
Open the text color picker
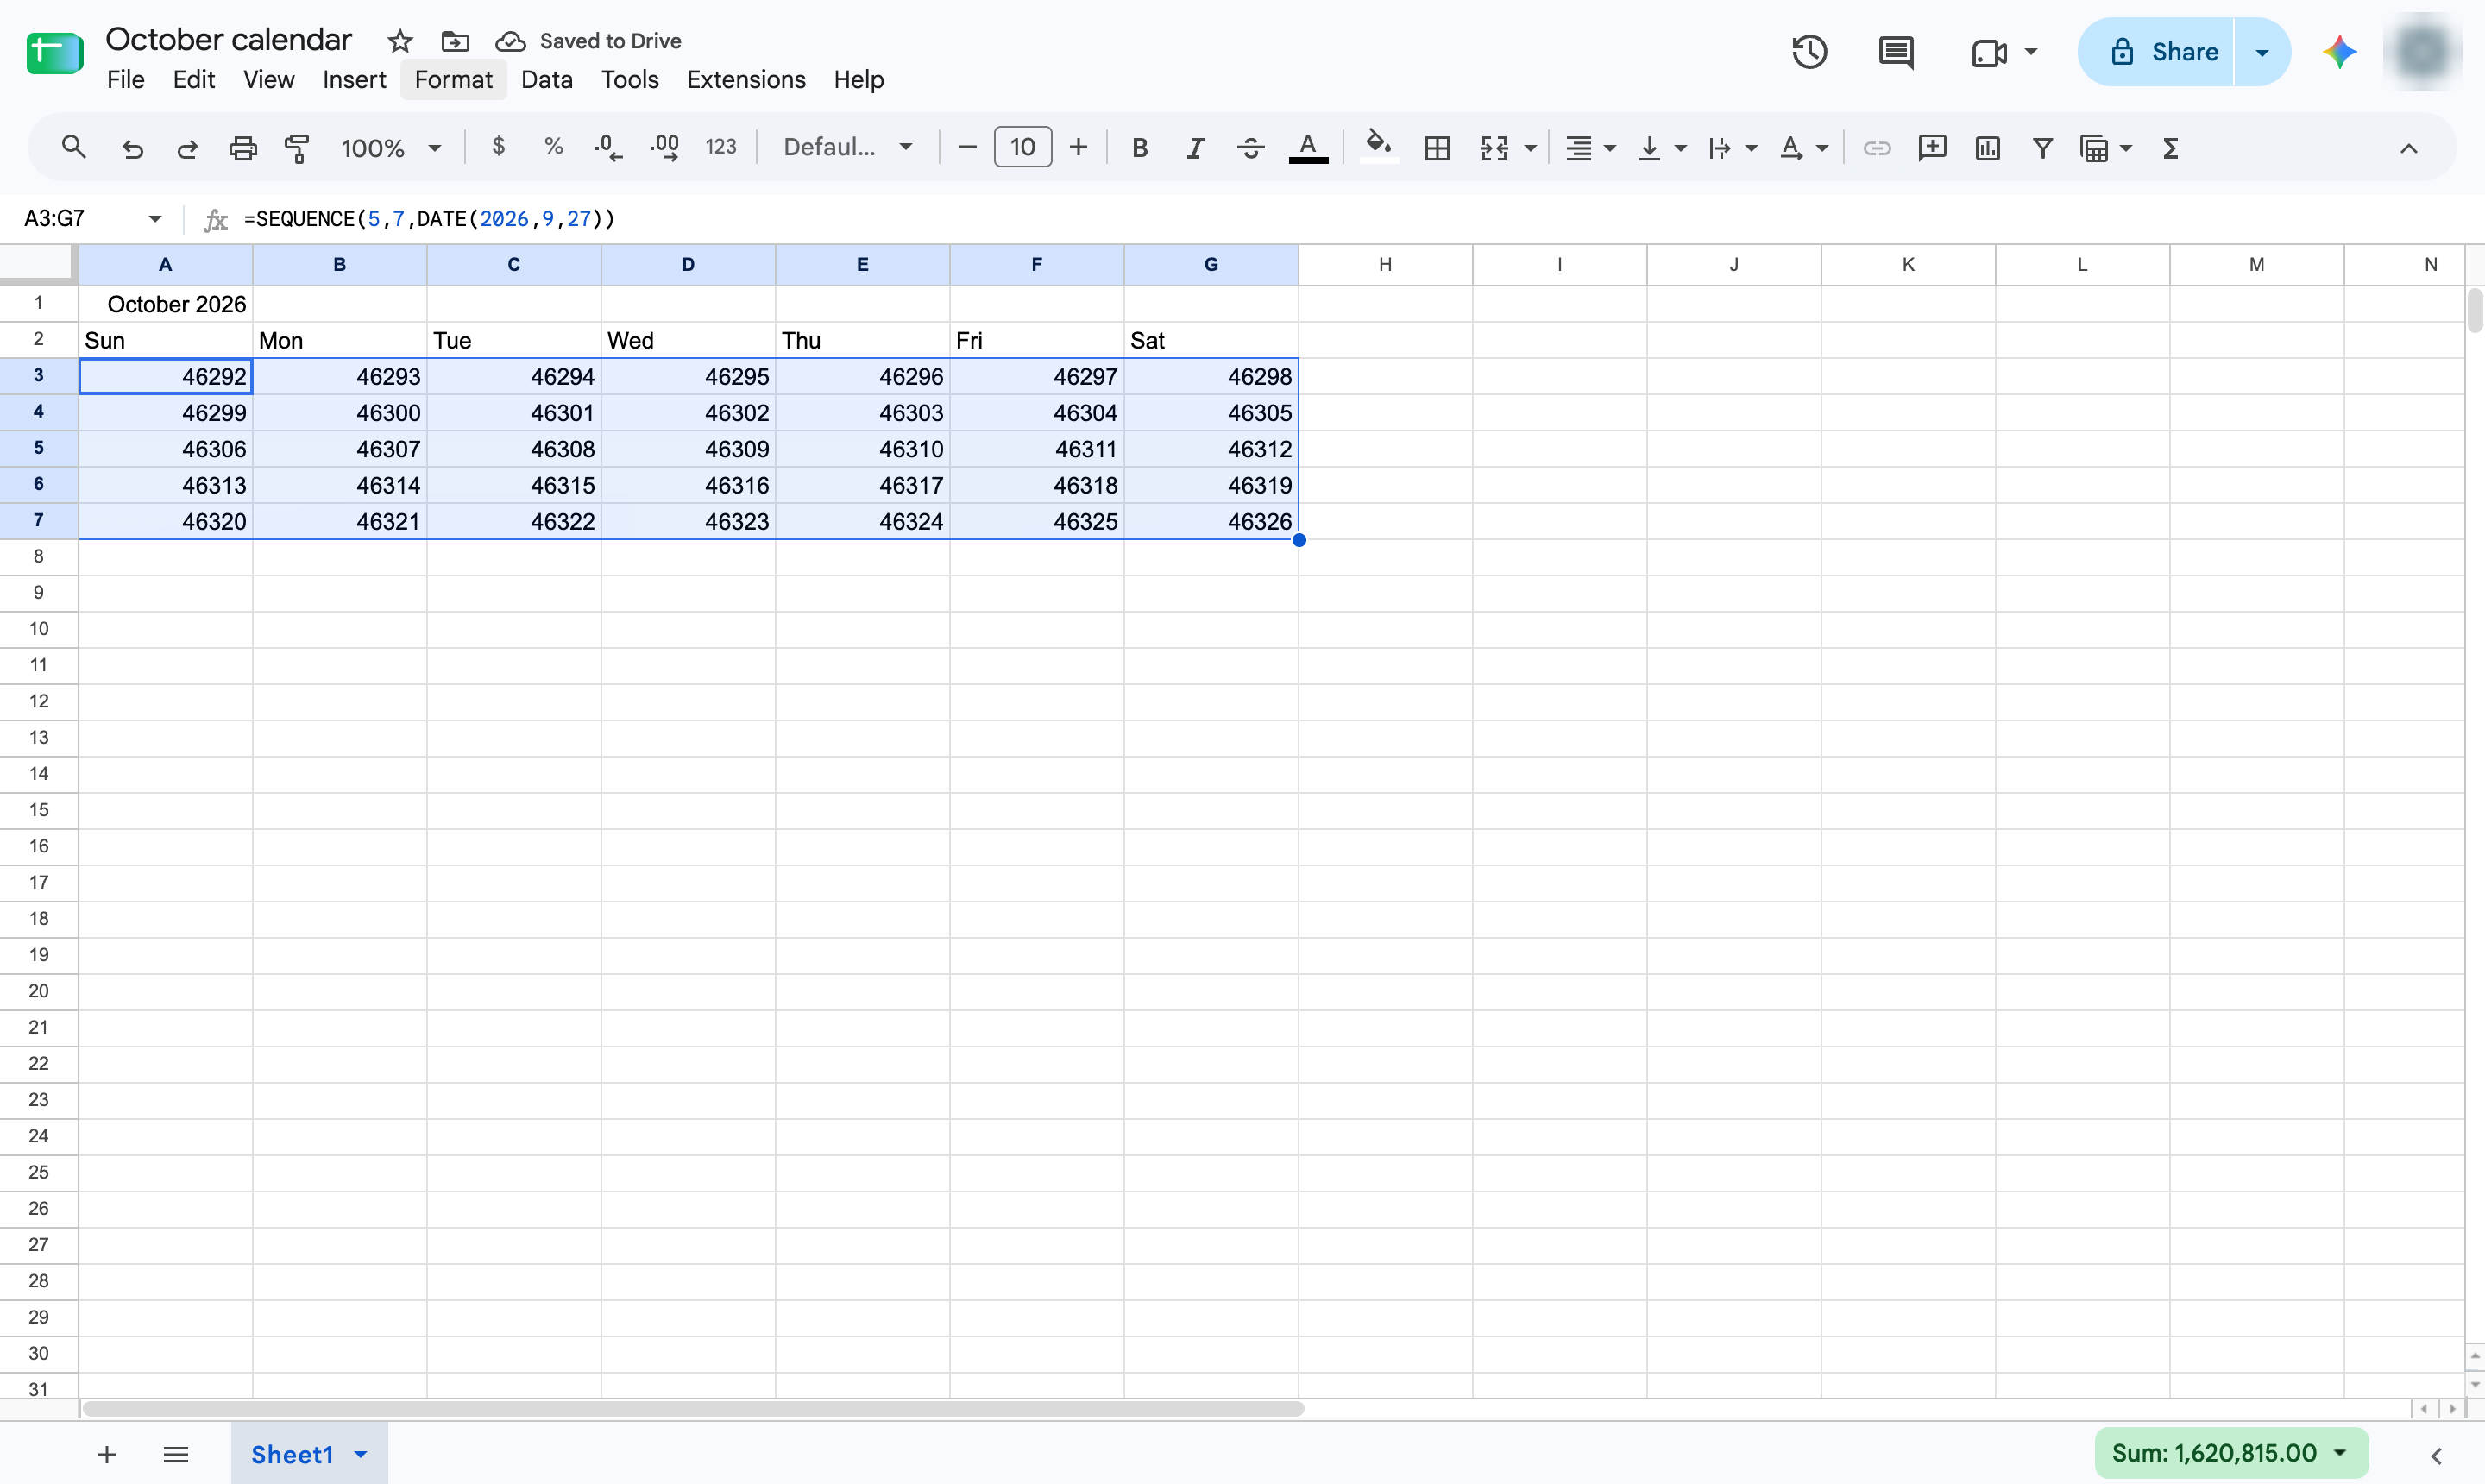click(1308, 148)
